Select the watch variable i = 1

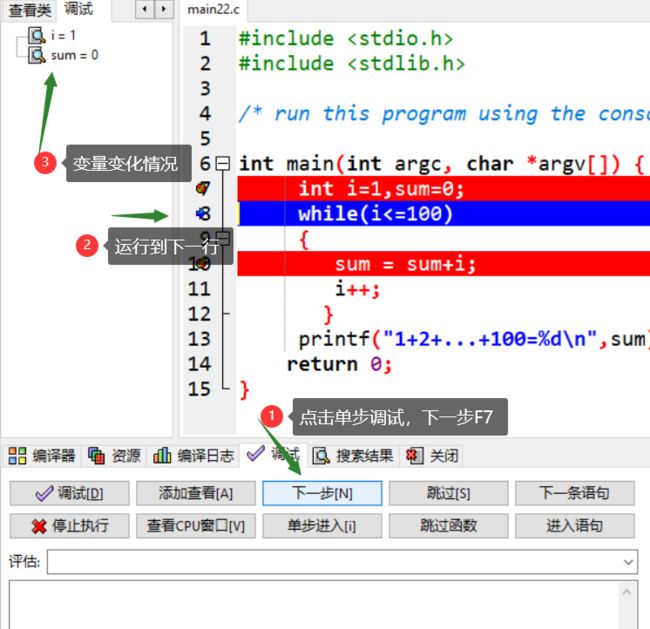[x=63, y=36]
